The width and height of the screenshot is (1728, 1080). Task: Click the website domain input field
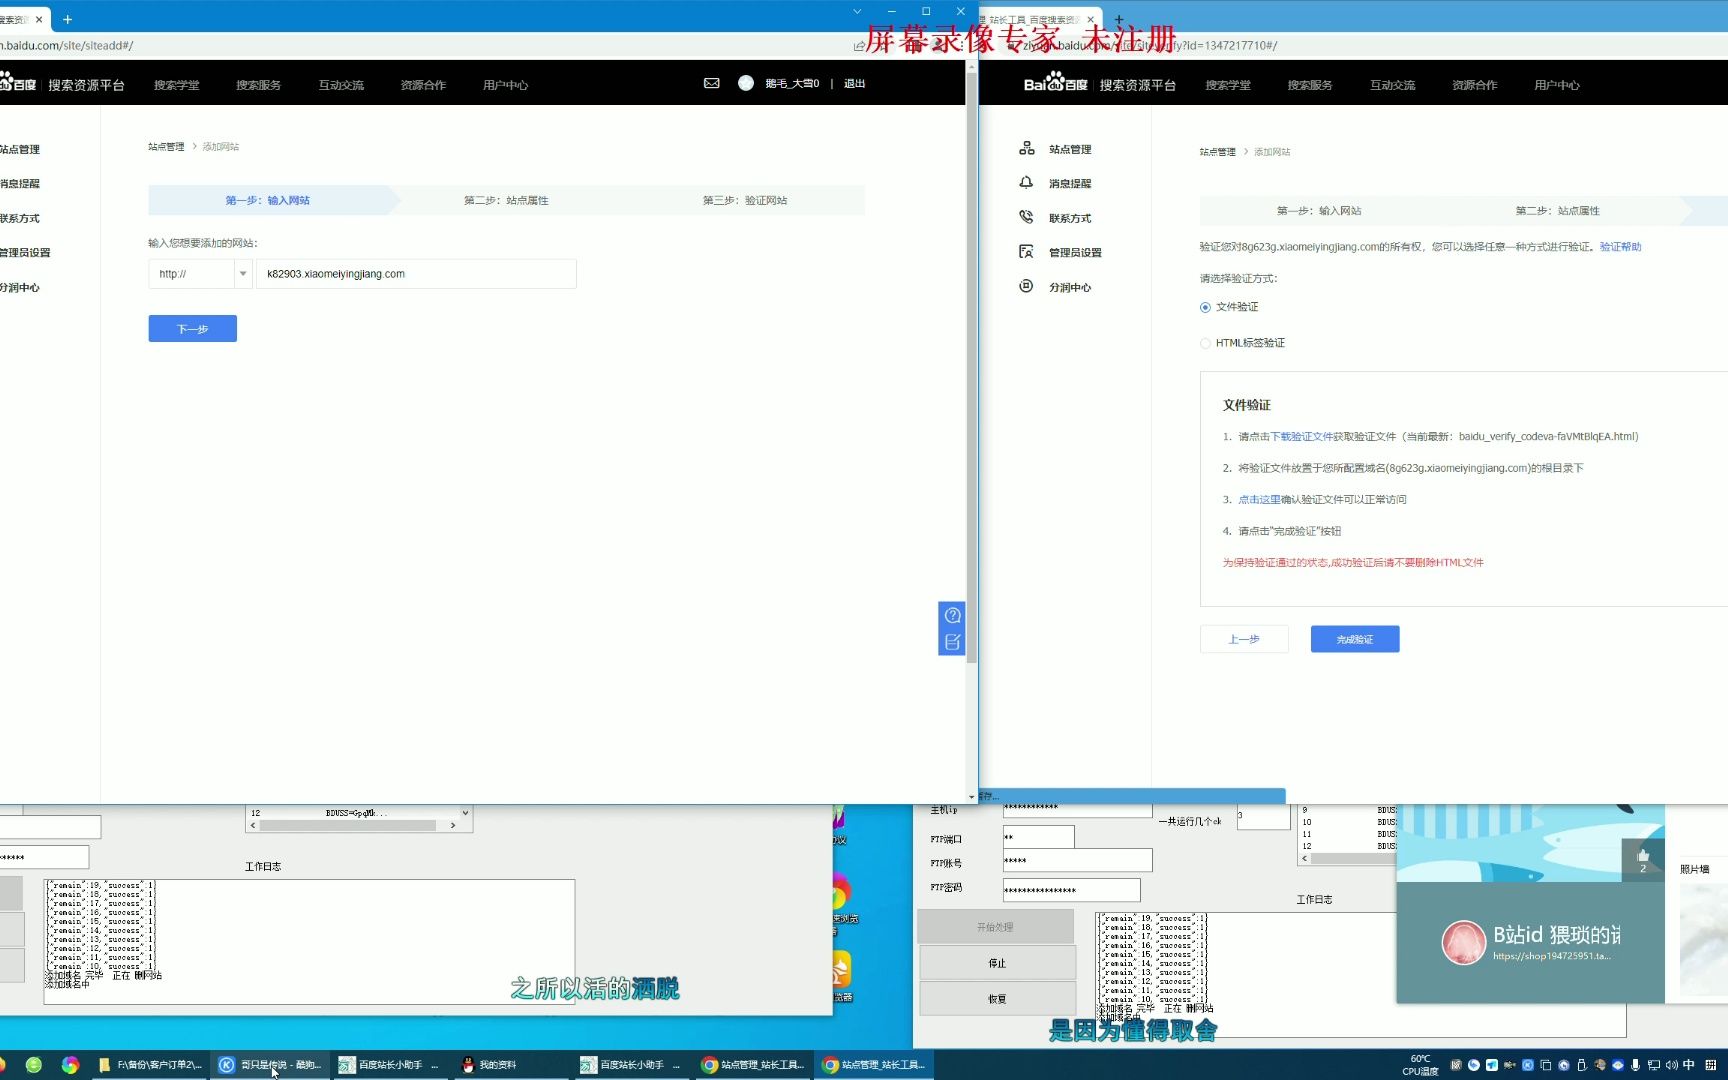tap(416, 274)
